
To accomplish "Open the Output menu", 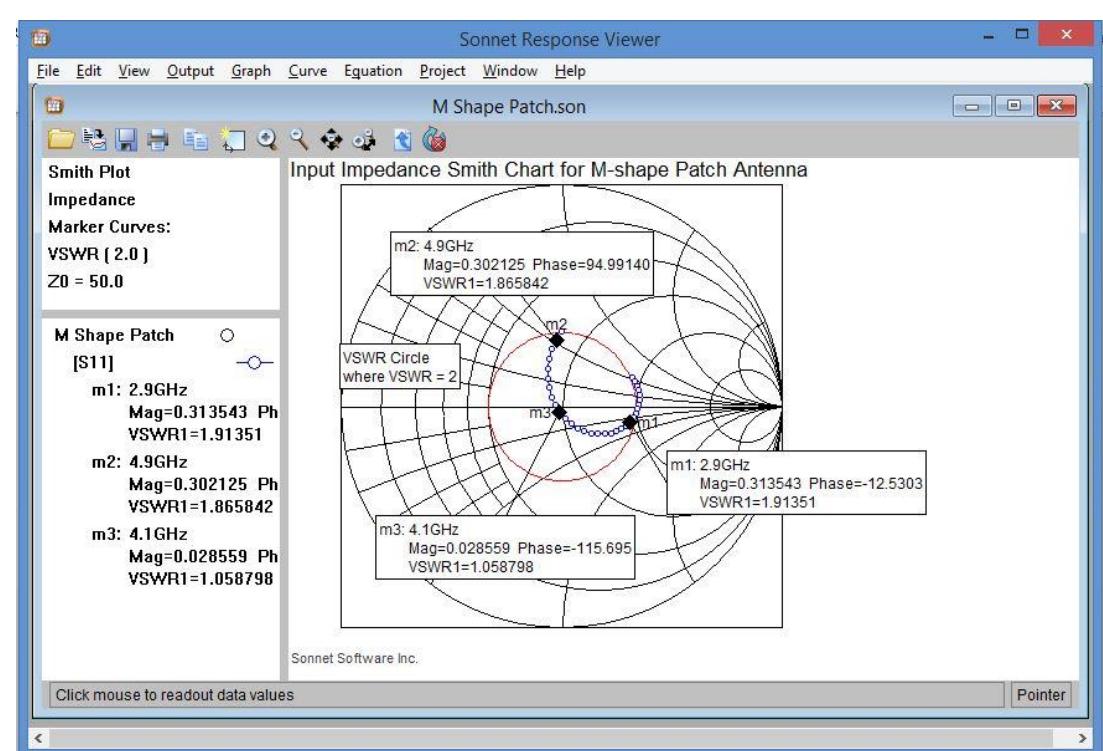I will [190, 71].
